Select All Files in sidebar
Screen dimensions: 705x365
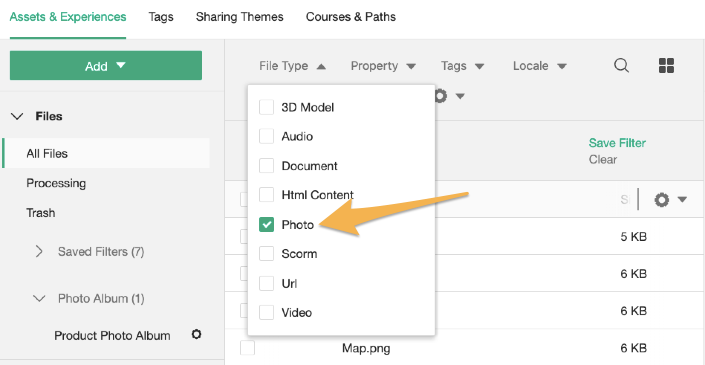(106, 153)
